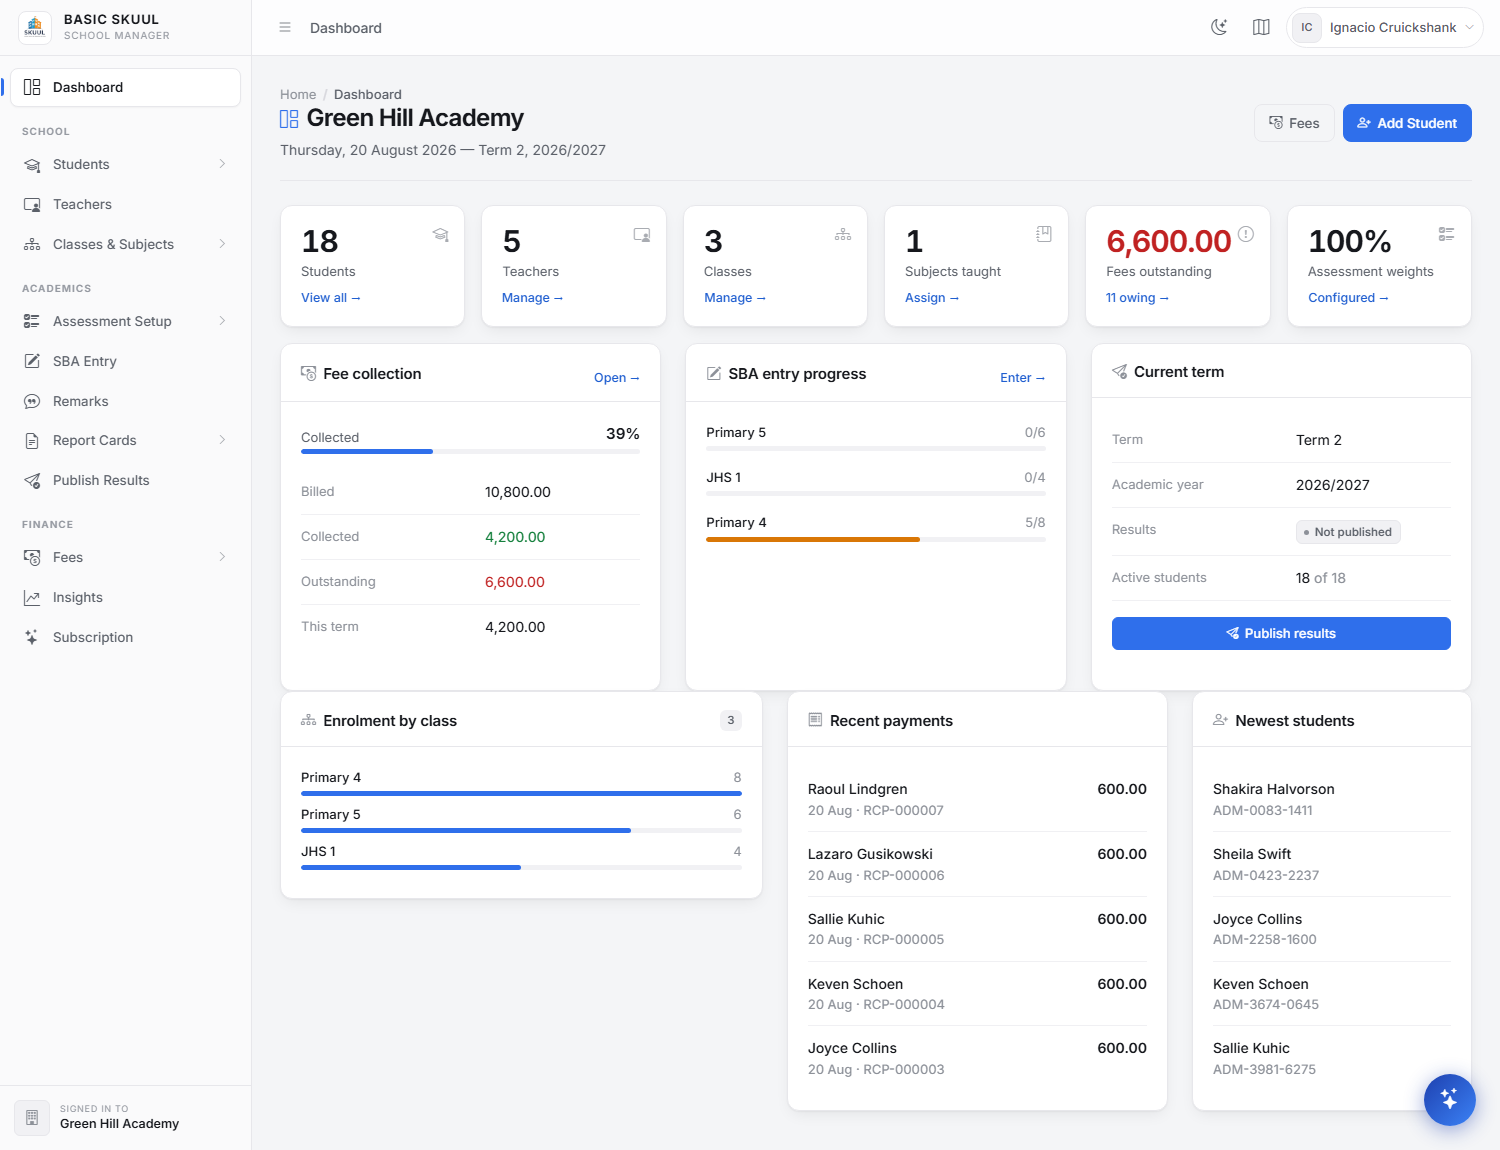This screenshot has height=1150, width=1500.
Task: Click Manage link under Teachers
Action: 533,298
